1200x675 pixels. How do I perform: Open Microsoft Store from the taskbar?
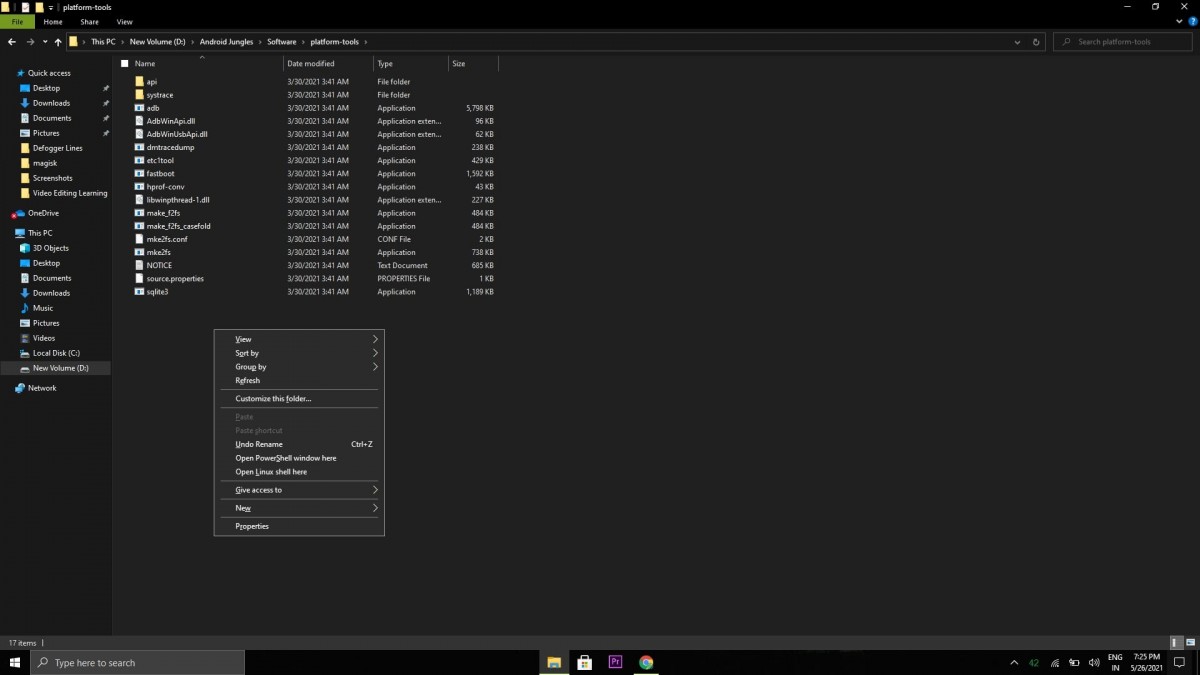(585, 662)
